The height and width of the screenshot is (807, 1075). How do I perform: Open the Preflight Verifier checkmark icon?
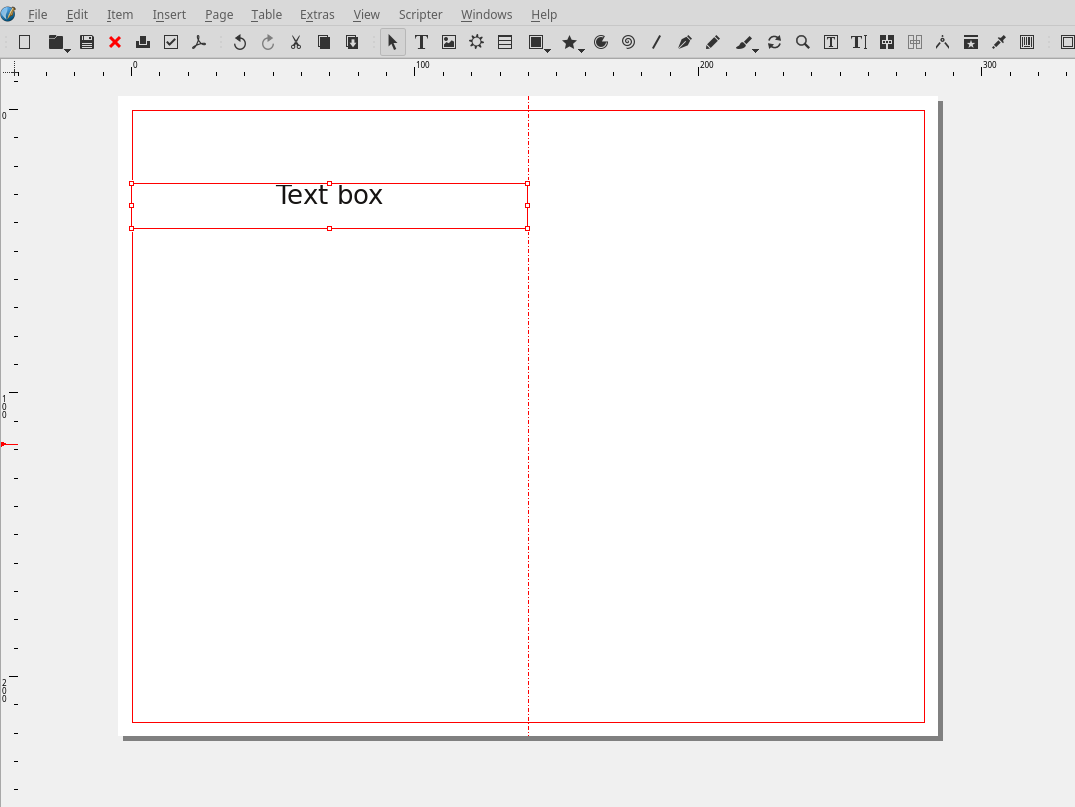pos(171,42)
